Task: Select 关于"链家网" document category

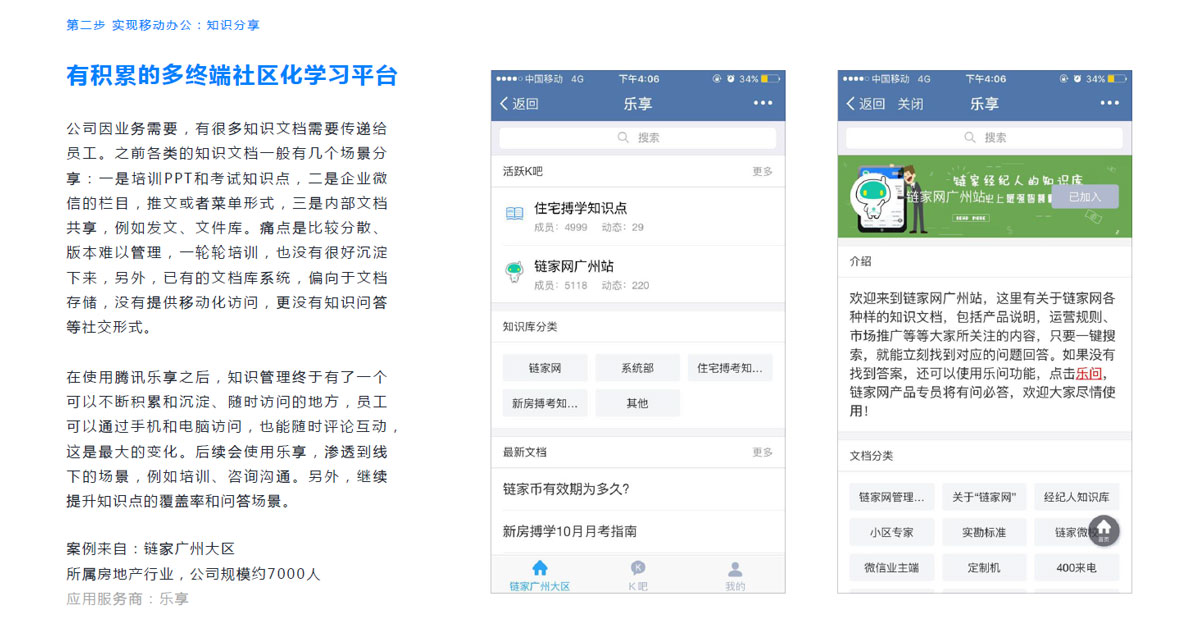Action: pos(984,497)
